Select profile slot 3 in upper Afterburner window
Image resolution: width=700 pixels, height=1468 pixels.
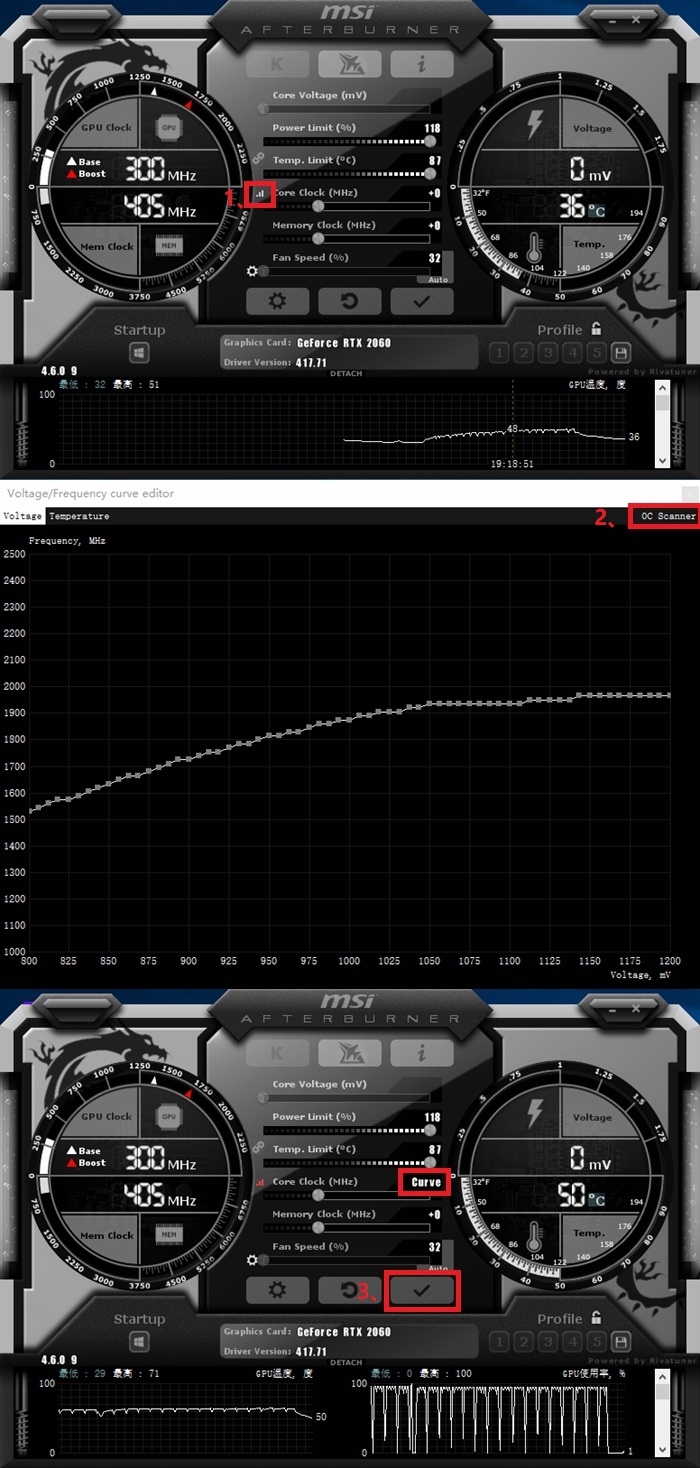(548, 353)
